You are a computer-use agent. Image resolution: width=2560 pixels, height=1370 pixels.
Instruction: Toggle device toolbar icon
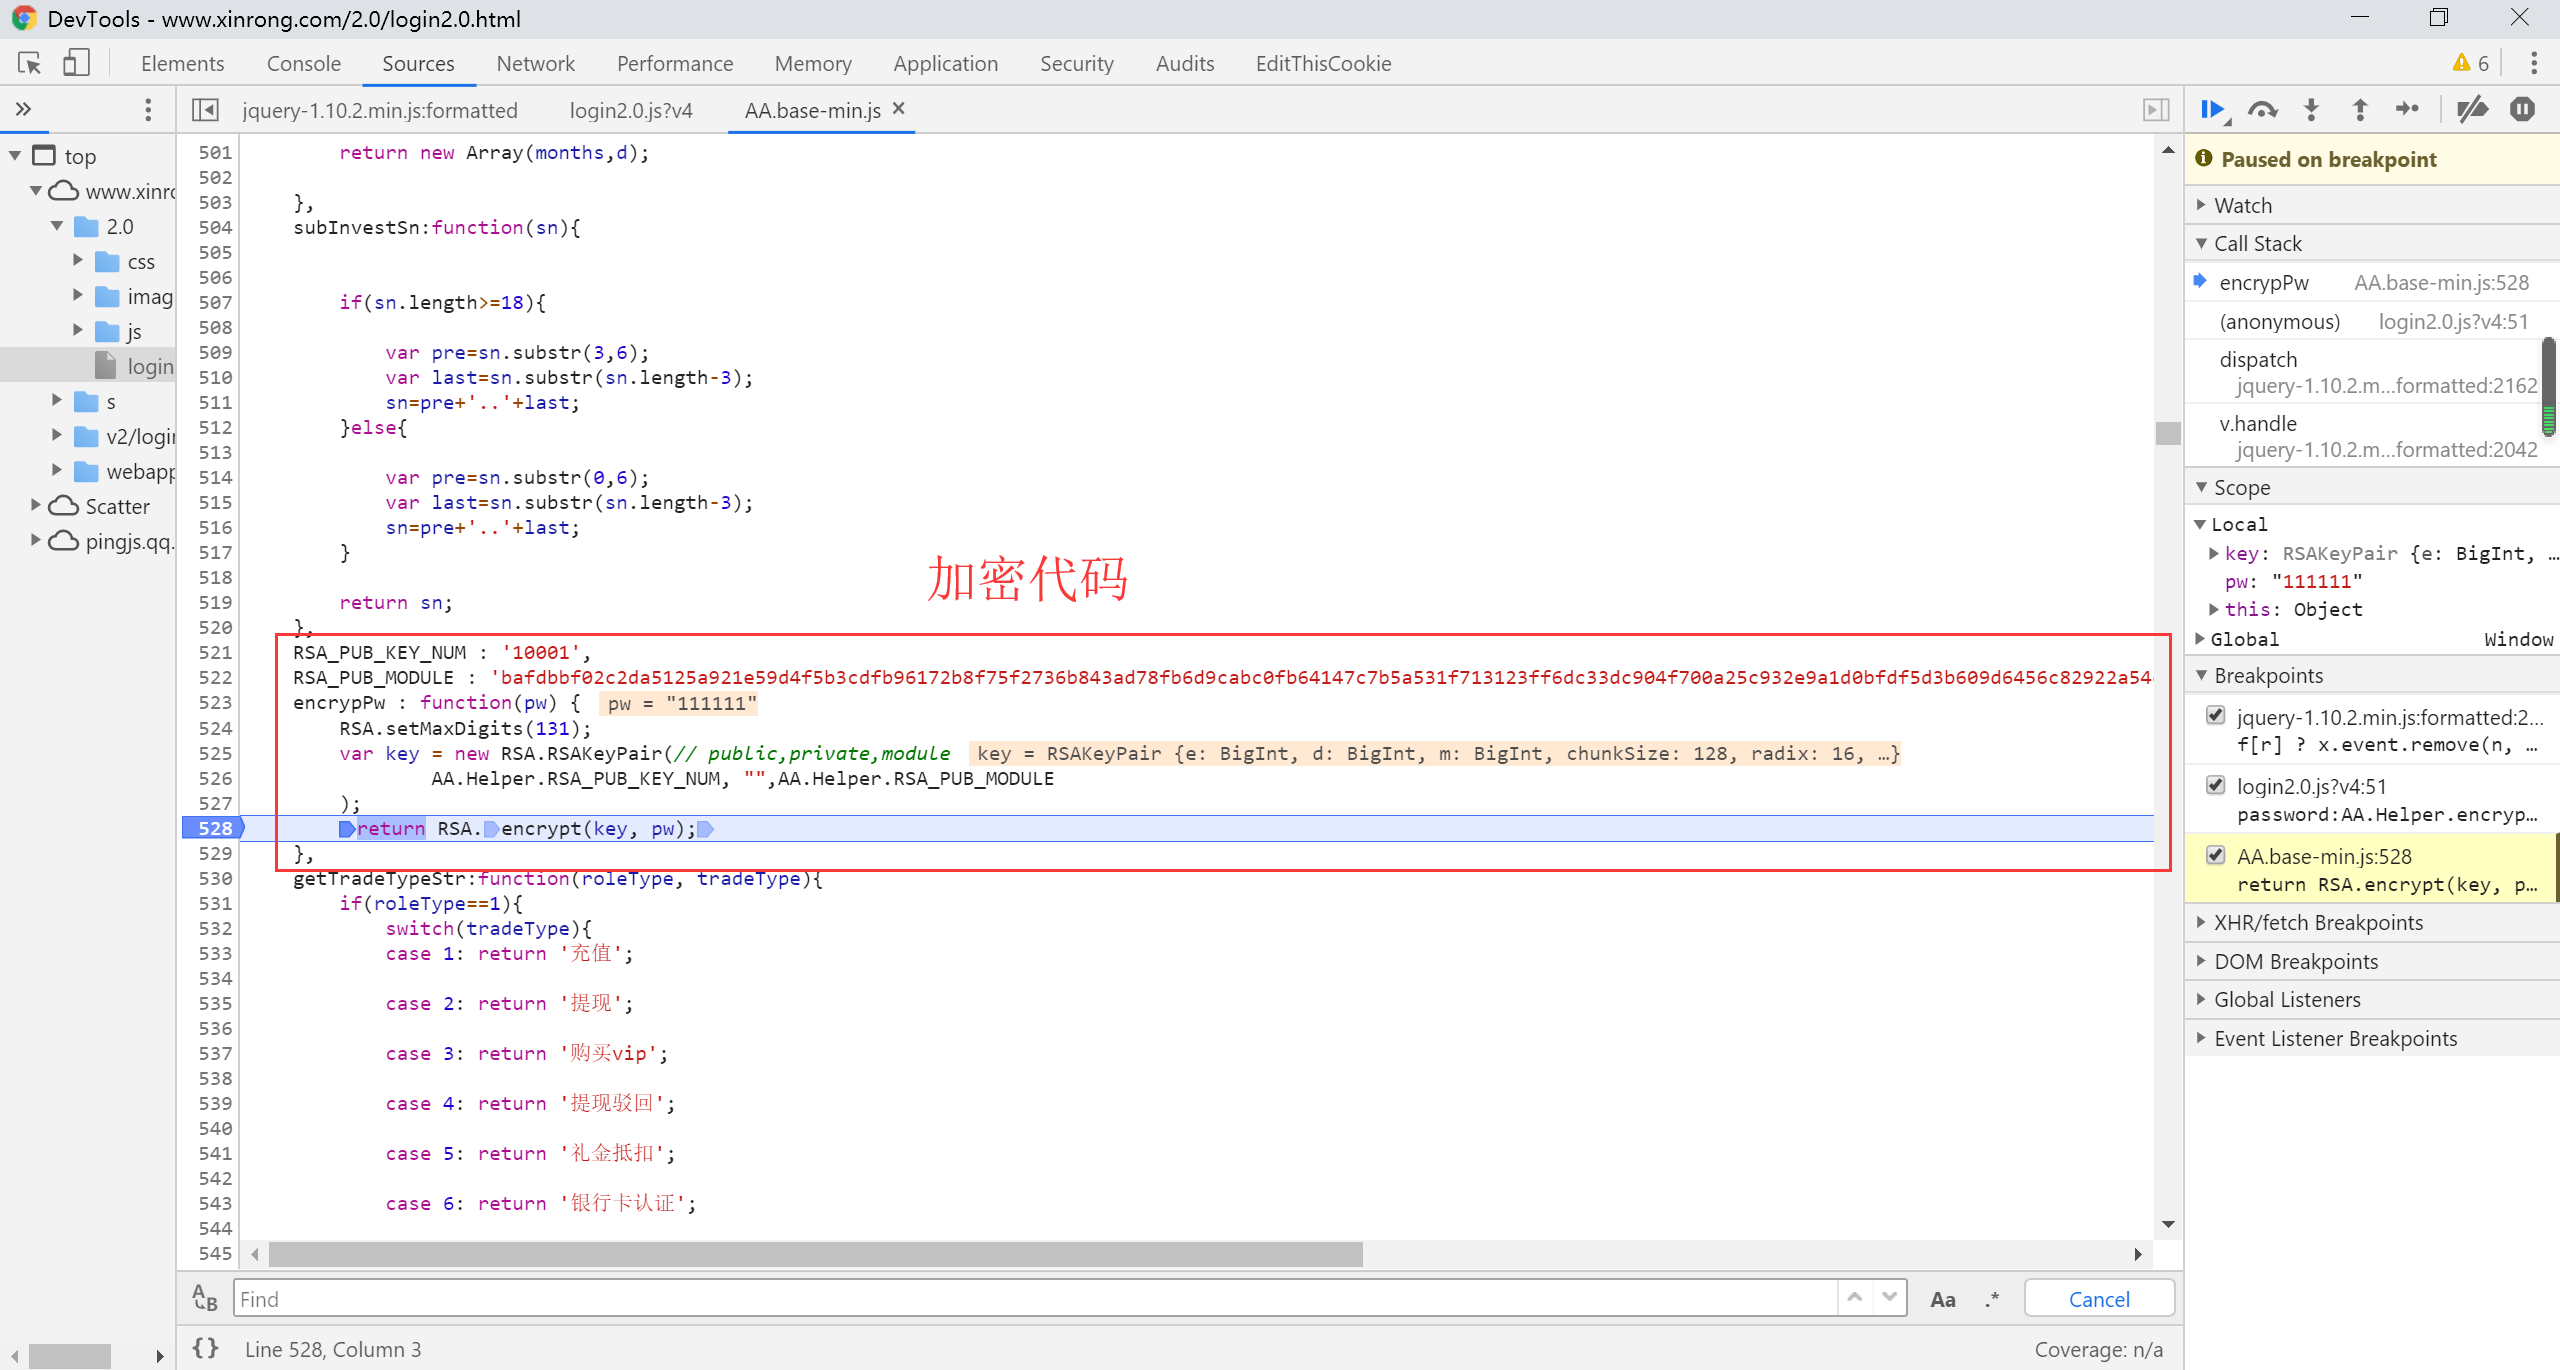(x=76, y=63)
